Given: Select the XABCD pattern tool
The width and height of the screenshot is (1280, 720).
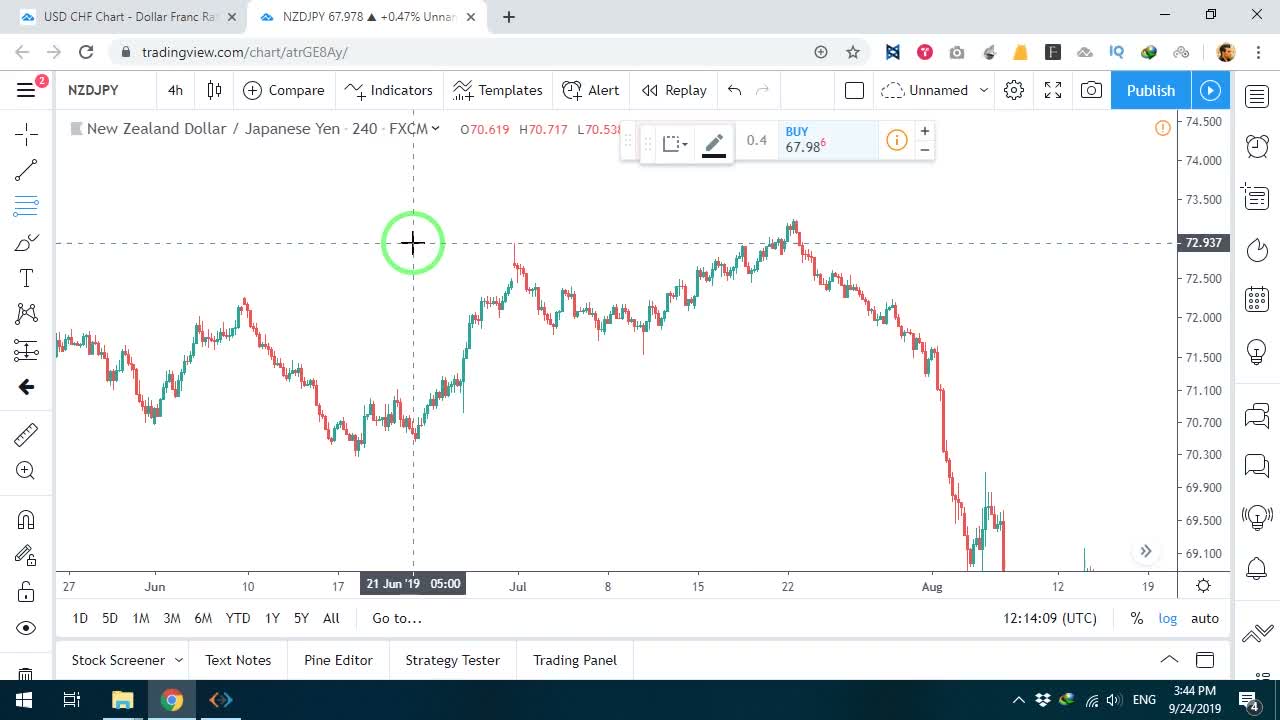Looking at the screenshot, I should coord(26,314).
